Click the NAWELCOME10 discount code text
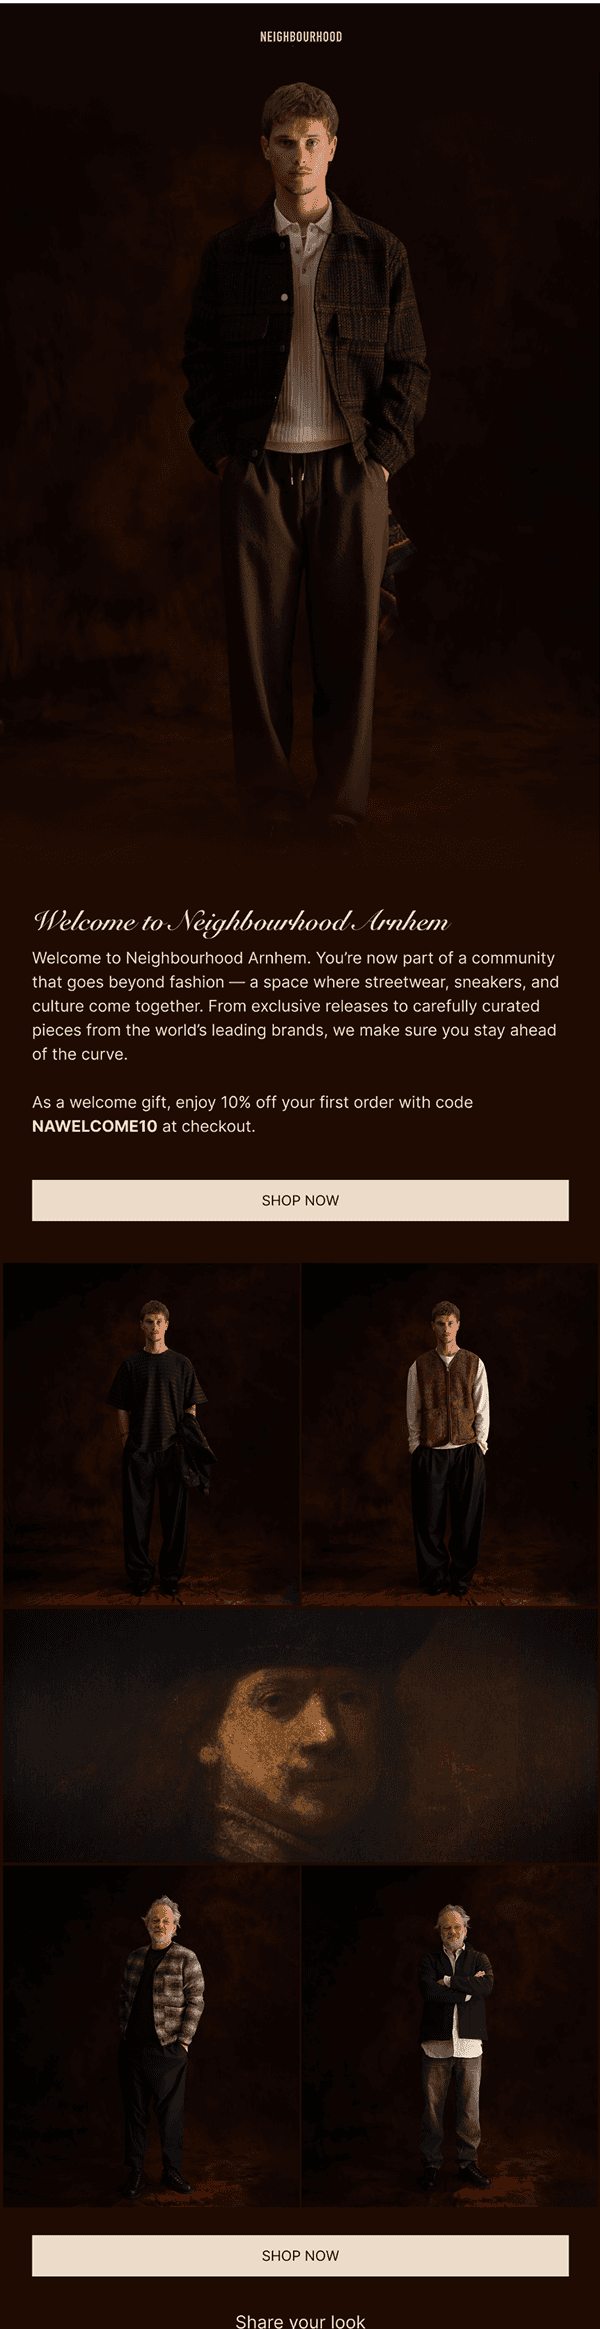Screen dimensions: 600x2329 [95, 1126]
